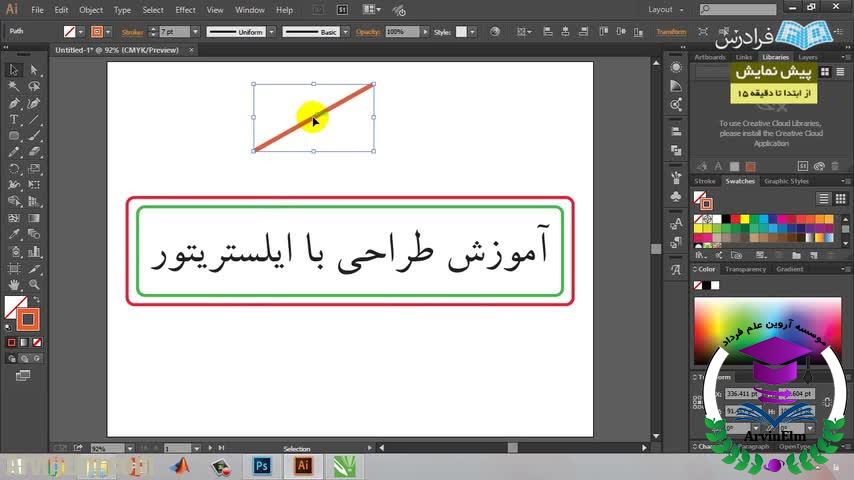Select the Eraser tool
854x480 pixels.
[34, 152]
